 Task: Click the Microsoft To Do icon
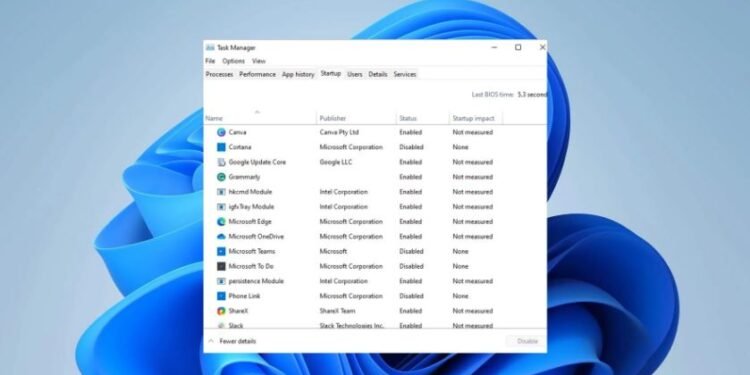[221, 266]
